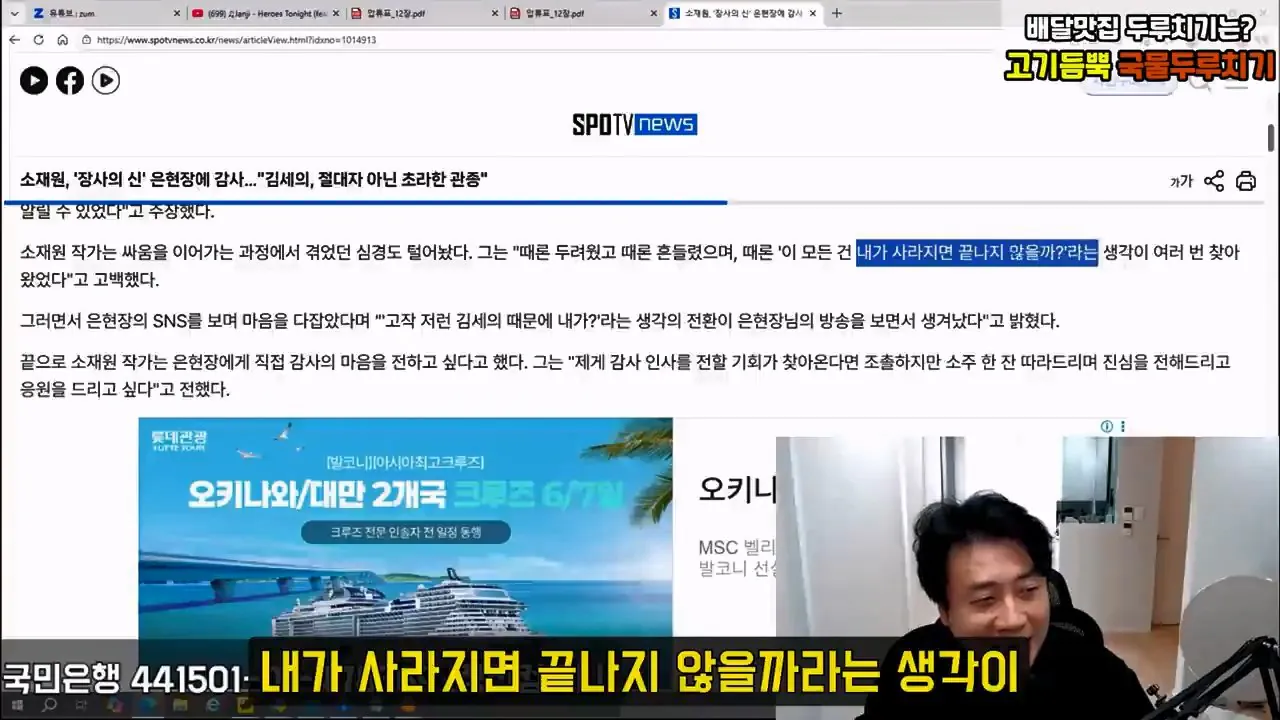Click the ad info 'i' icon
This screenshot has height=720, width=1280.
click(x=1107, y=426)
